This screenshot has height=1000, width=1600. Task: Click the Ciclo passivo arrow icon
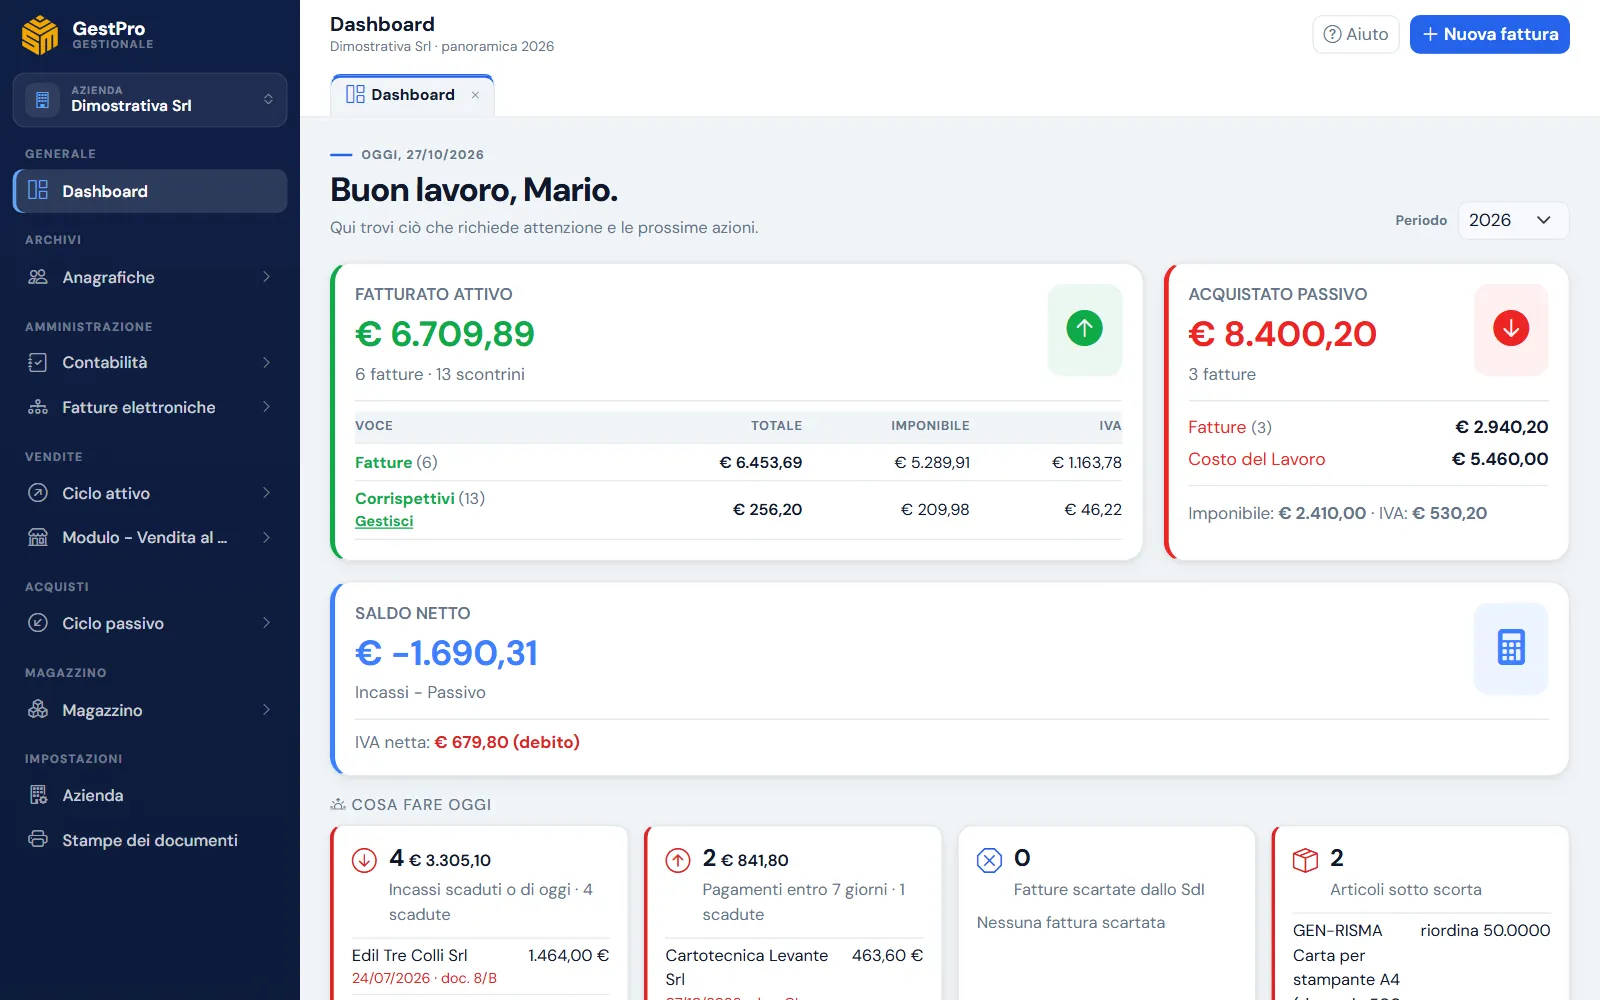38,623
